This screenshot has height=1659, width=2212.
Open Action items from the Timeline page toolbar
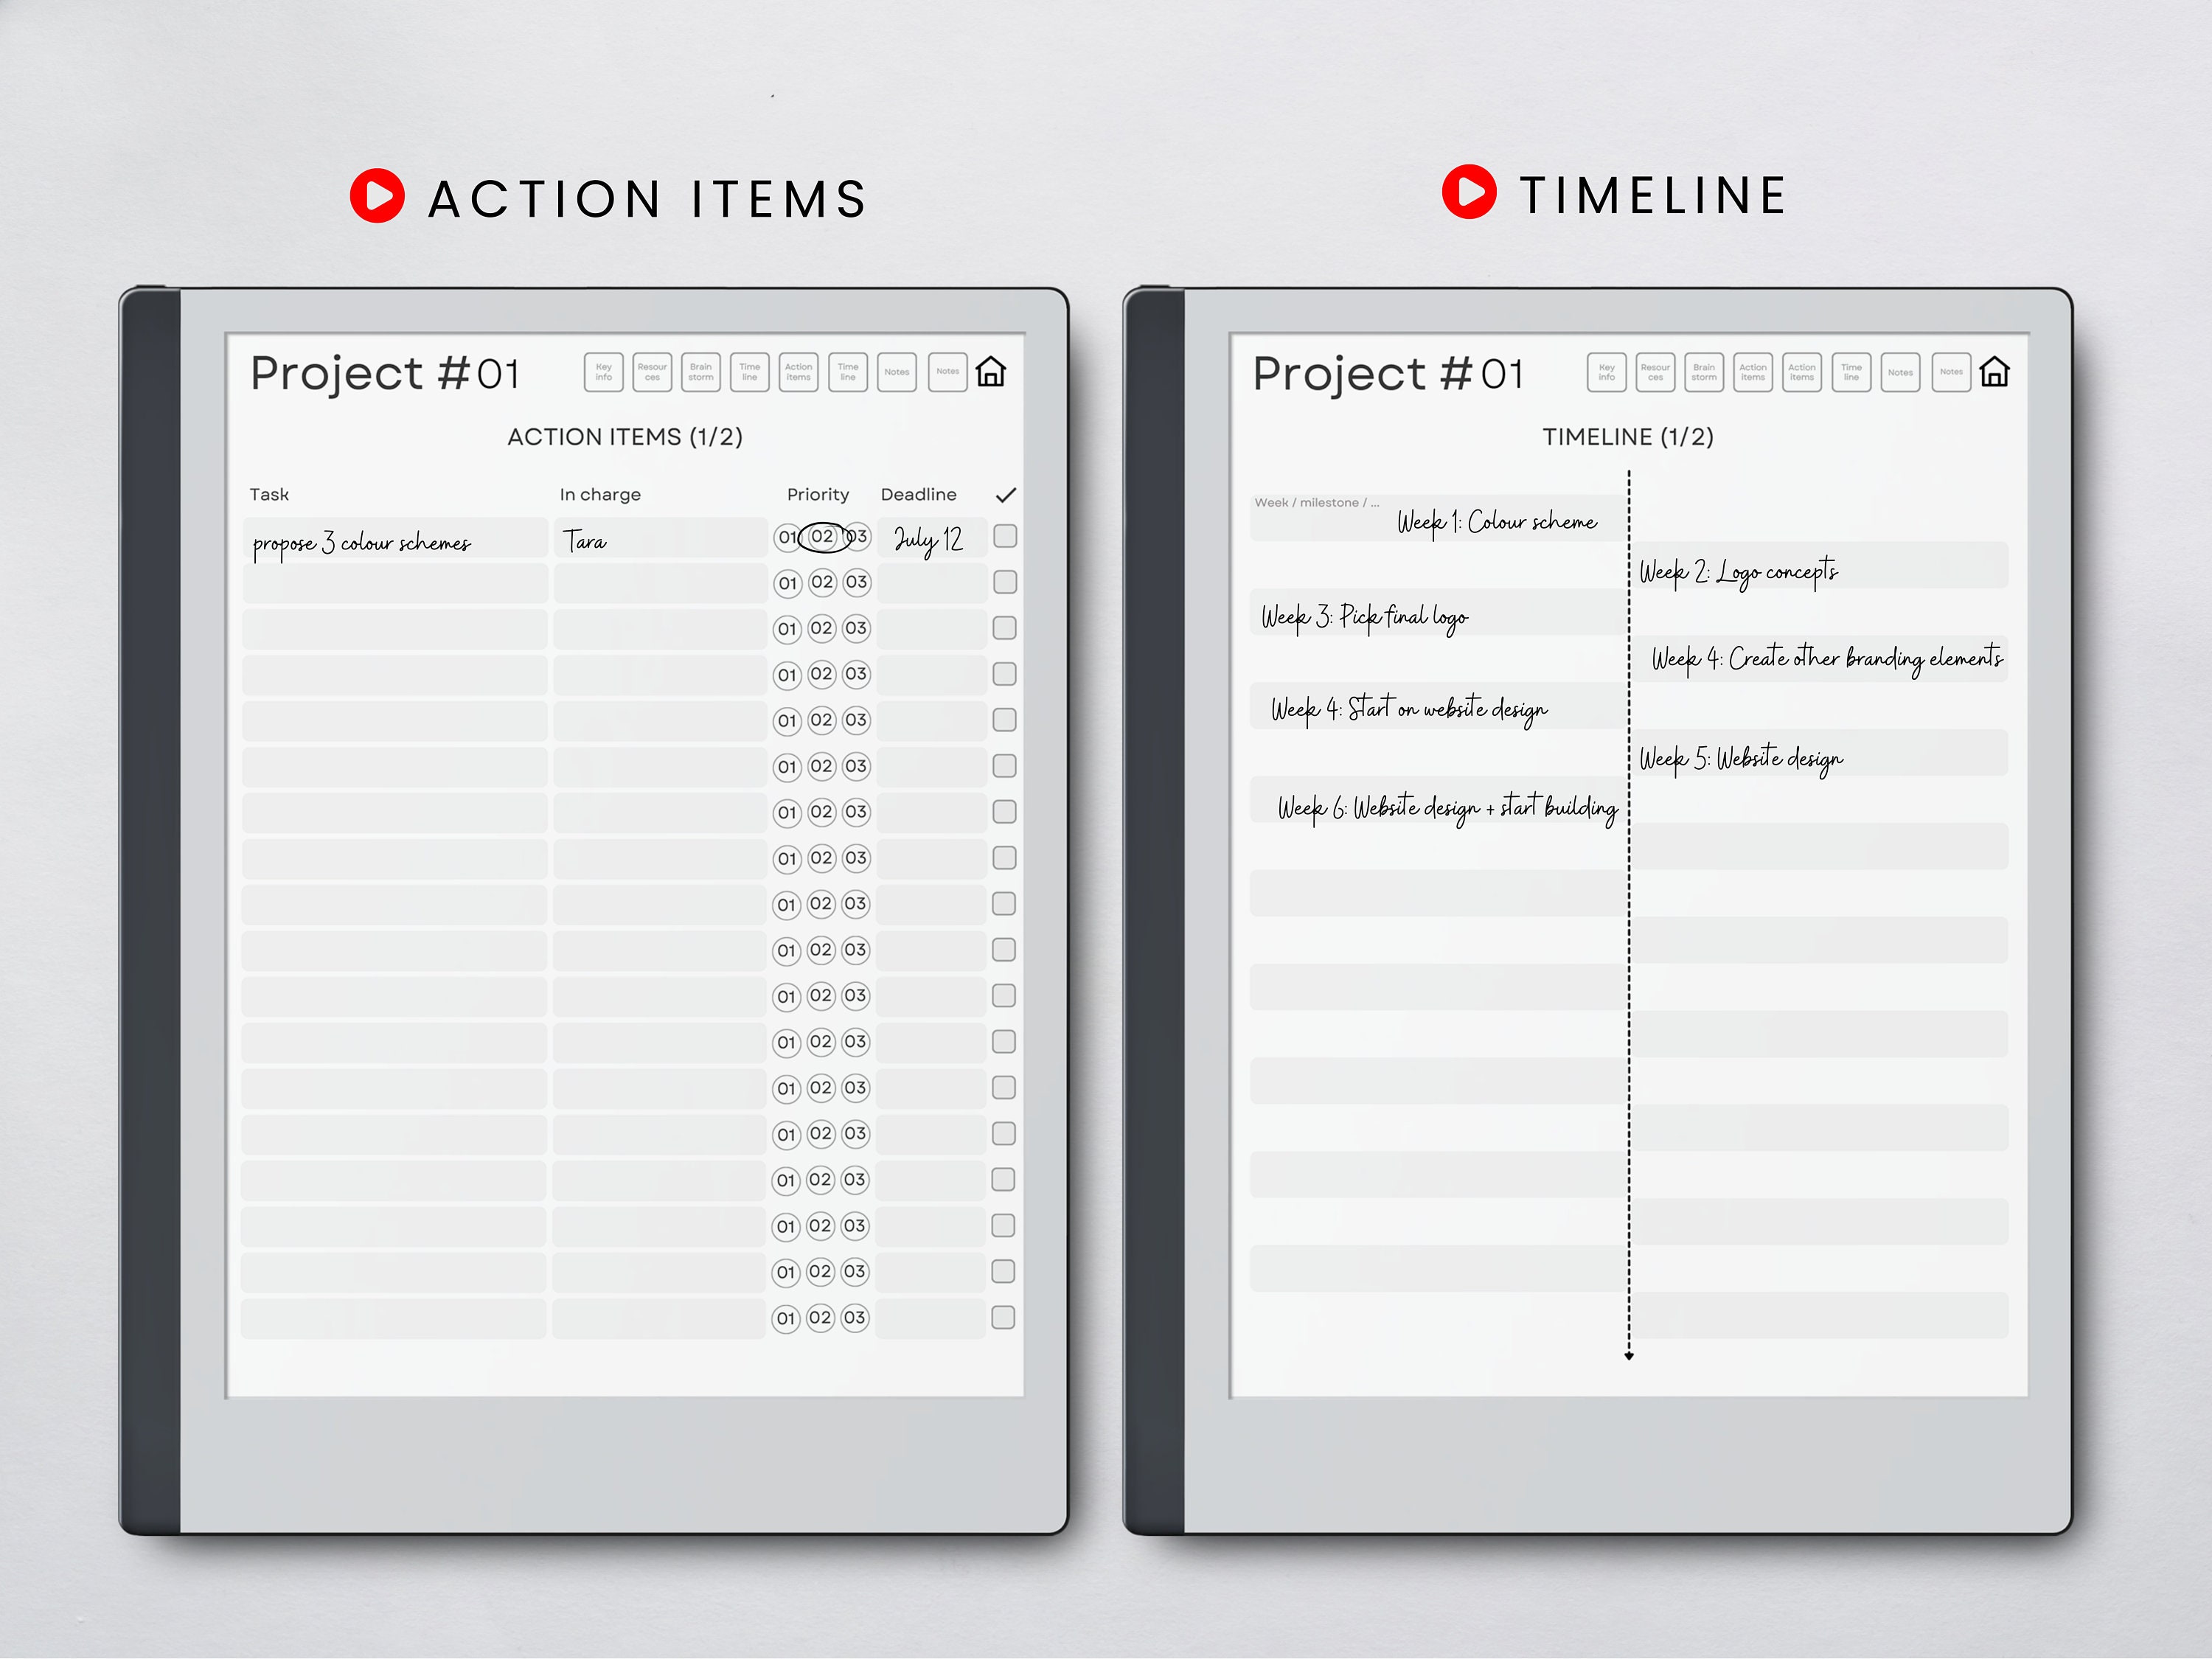1752,372
